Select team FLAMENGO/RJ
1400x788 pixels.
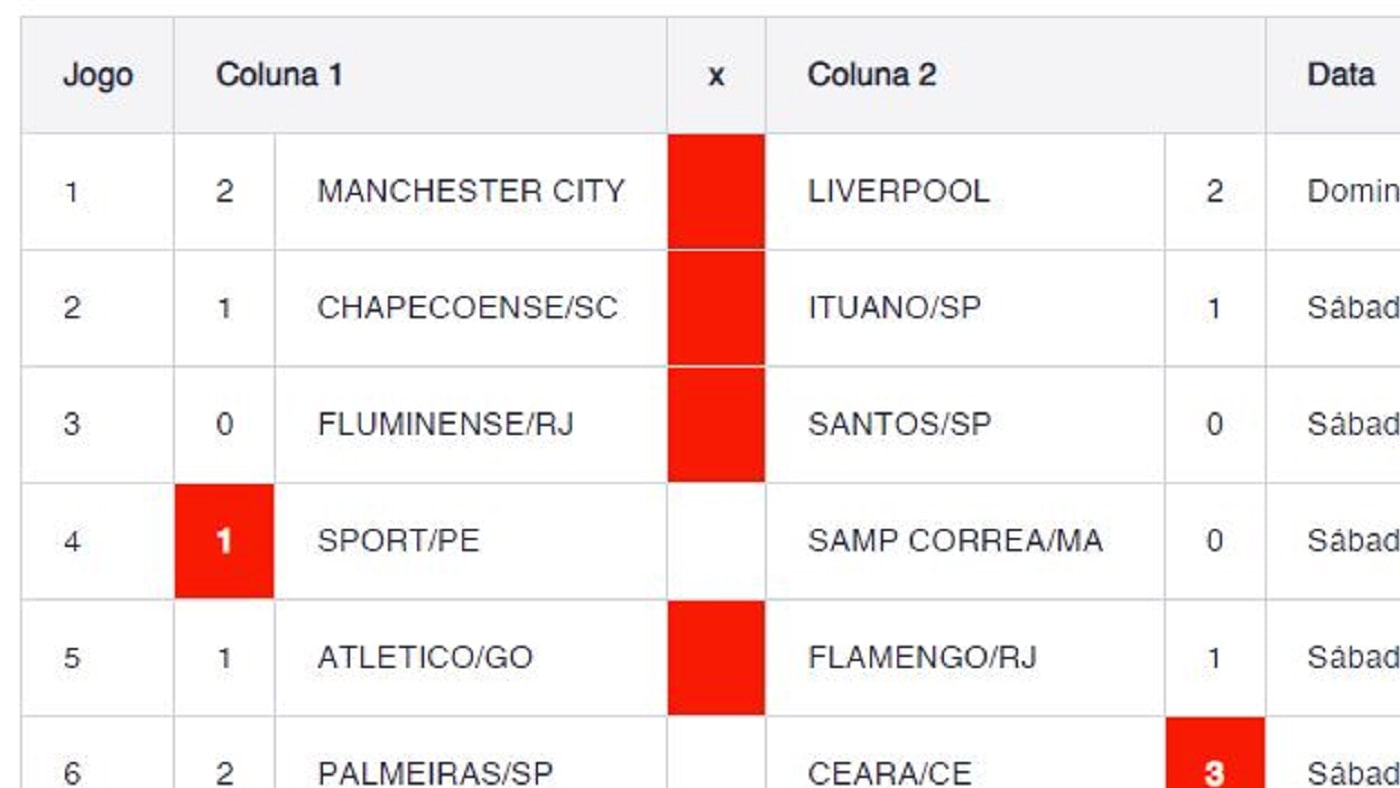922,658
